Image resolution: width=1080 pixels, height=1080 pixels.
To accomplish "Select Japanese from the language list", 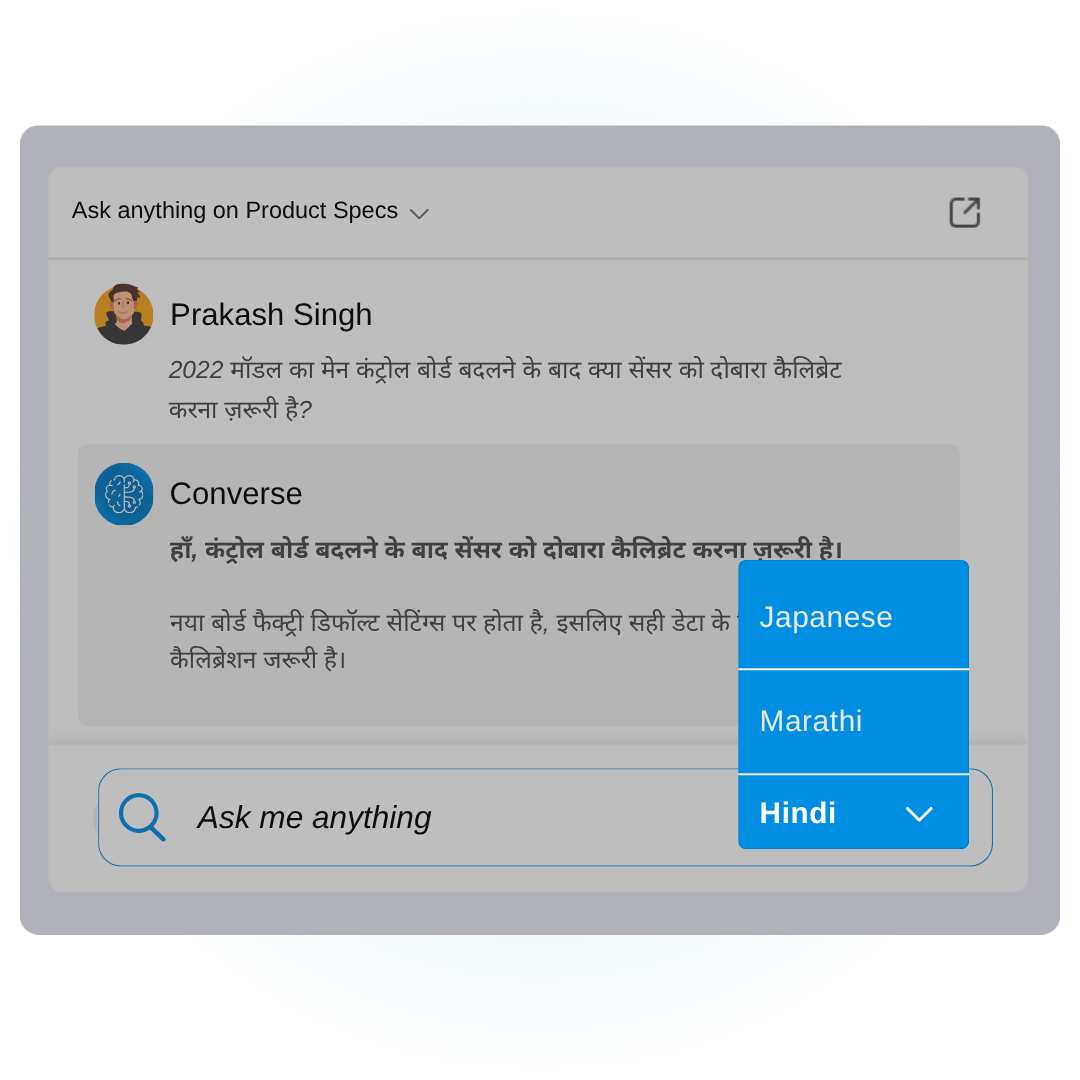I will click(853, 615).
